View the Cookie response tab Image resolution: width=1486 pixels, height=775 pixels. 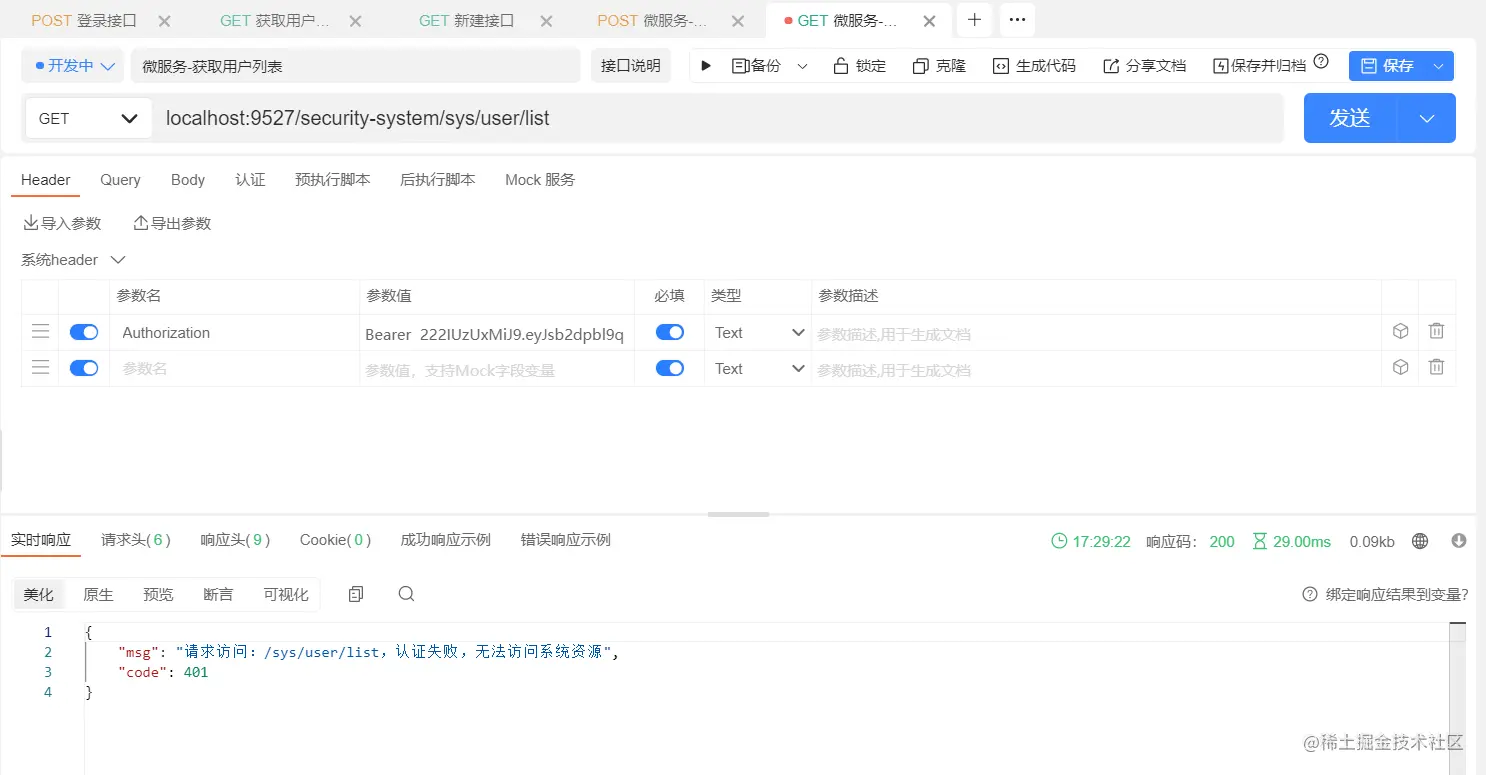pos(335,540)
